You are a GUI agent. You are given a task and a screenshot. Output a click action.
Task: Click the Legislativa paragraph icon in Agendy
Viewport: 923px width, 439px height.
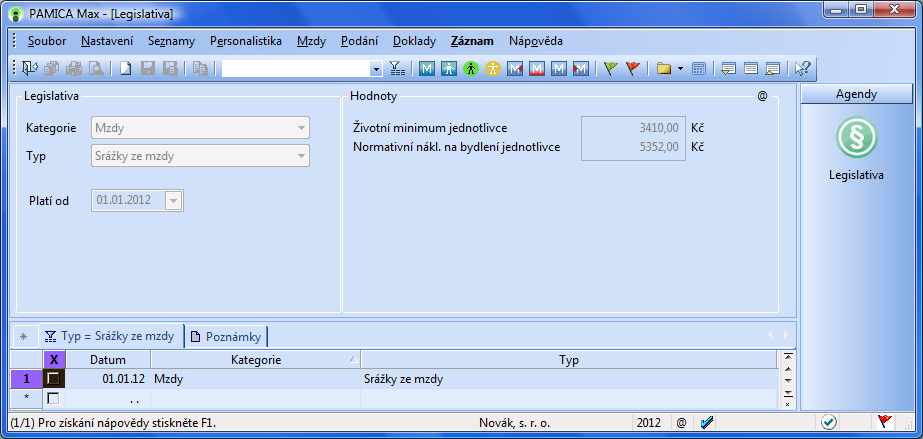pos(856,138)
